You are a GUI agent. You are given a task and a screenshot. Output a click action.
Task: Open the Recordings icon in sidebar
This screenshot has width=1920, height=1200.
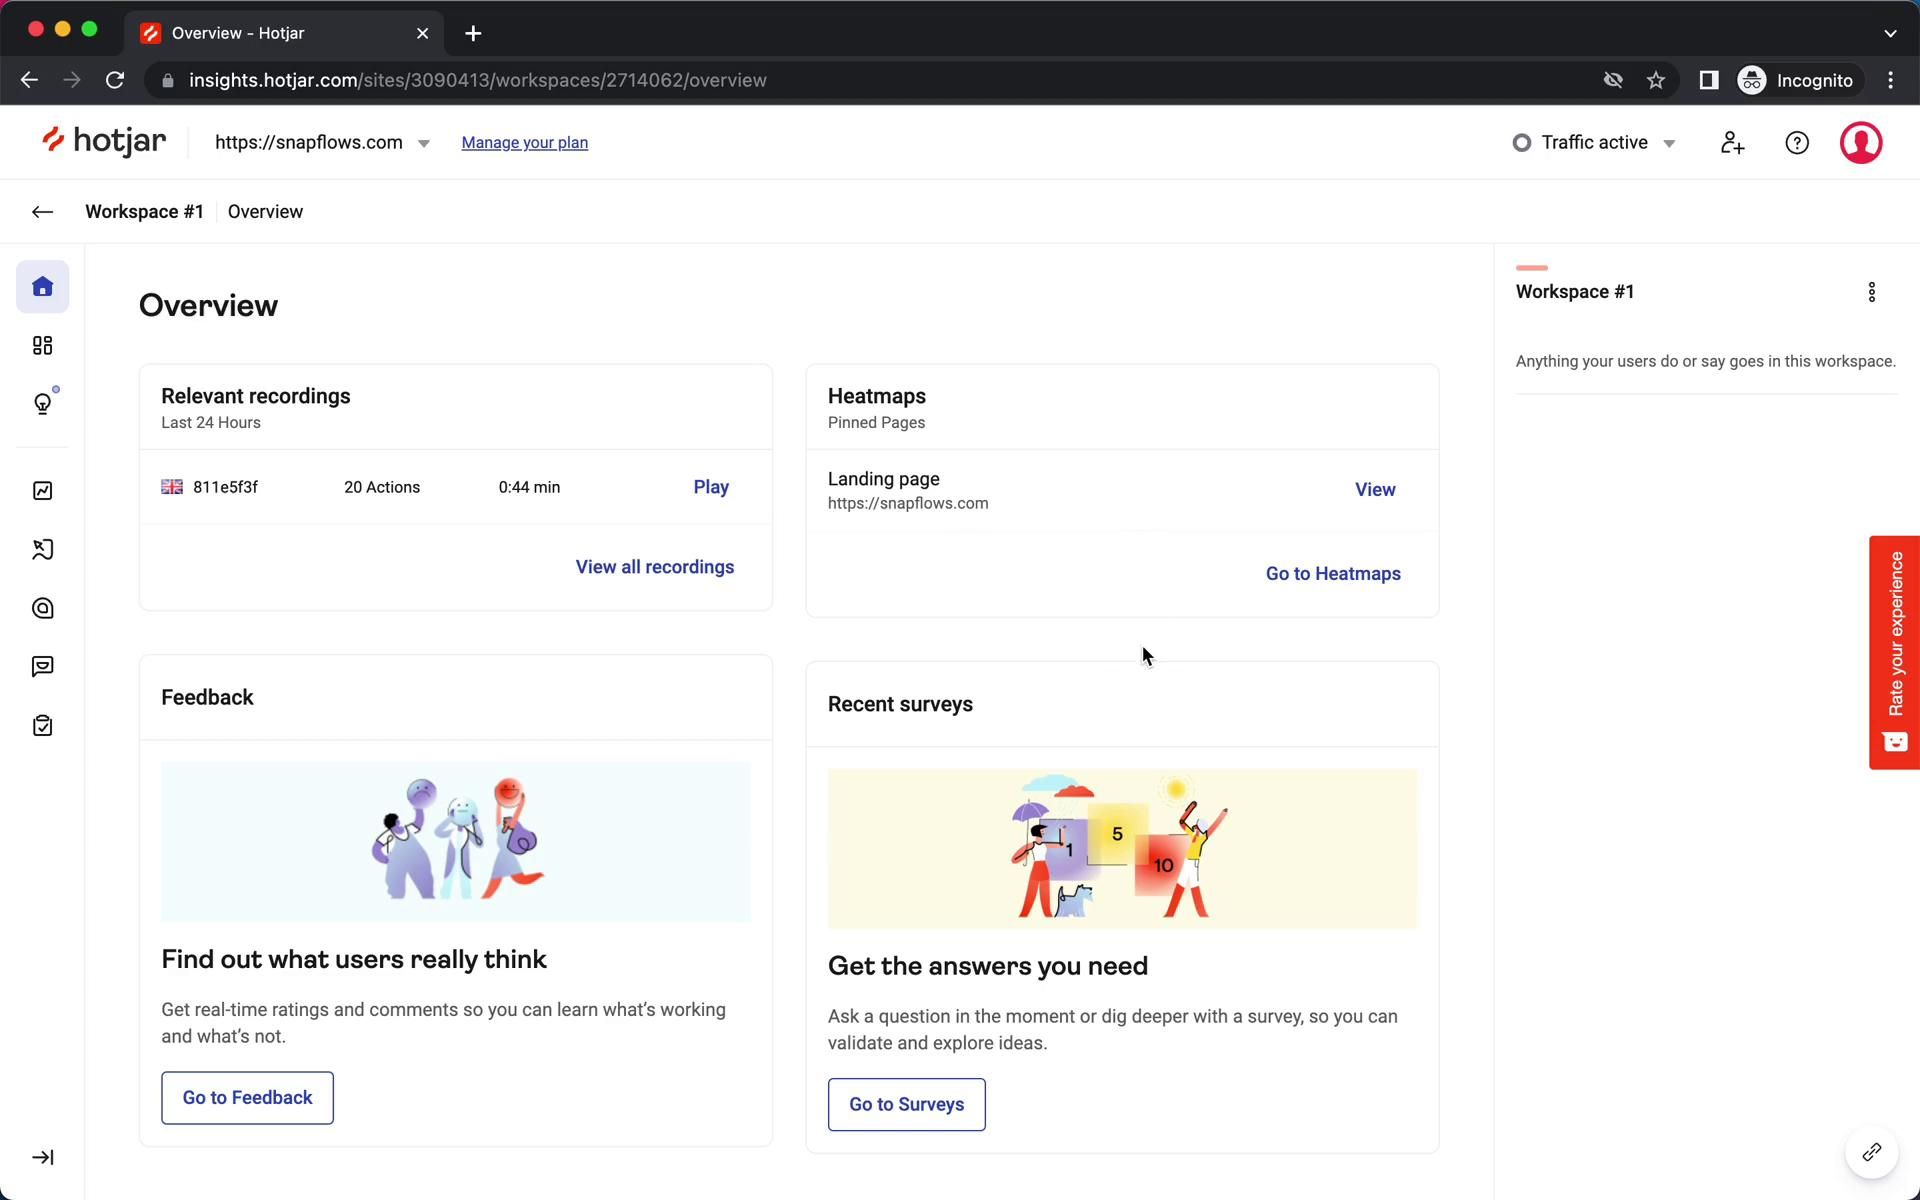coord(42,550)
